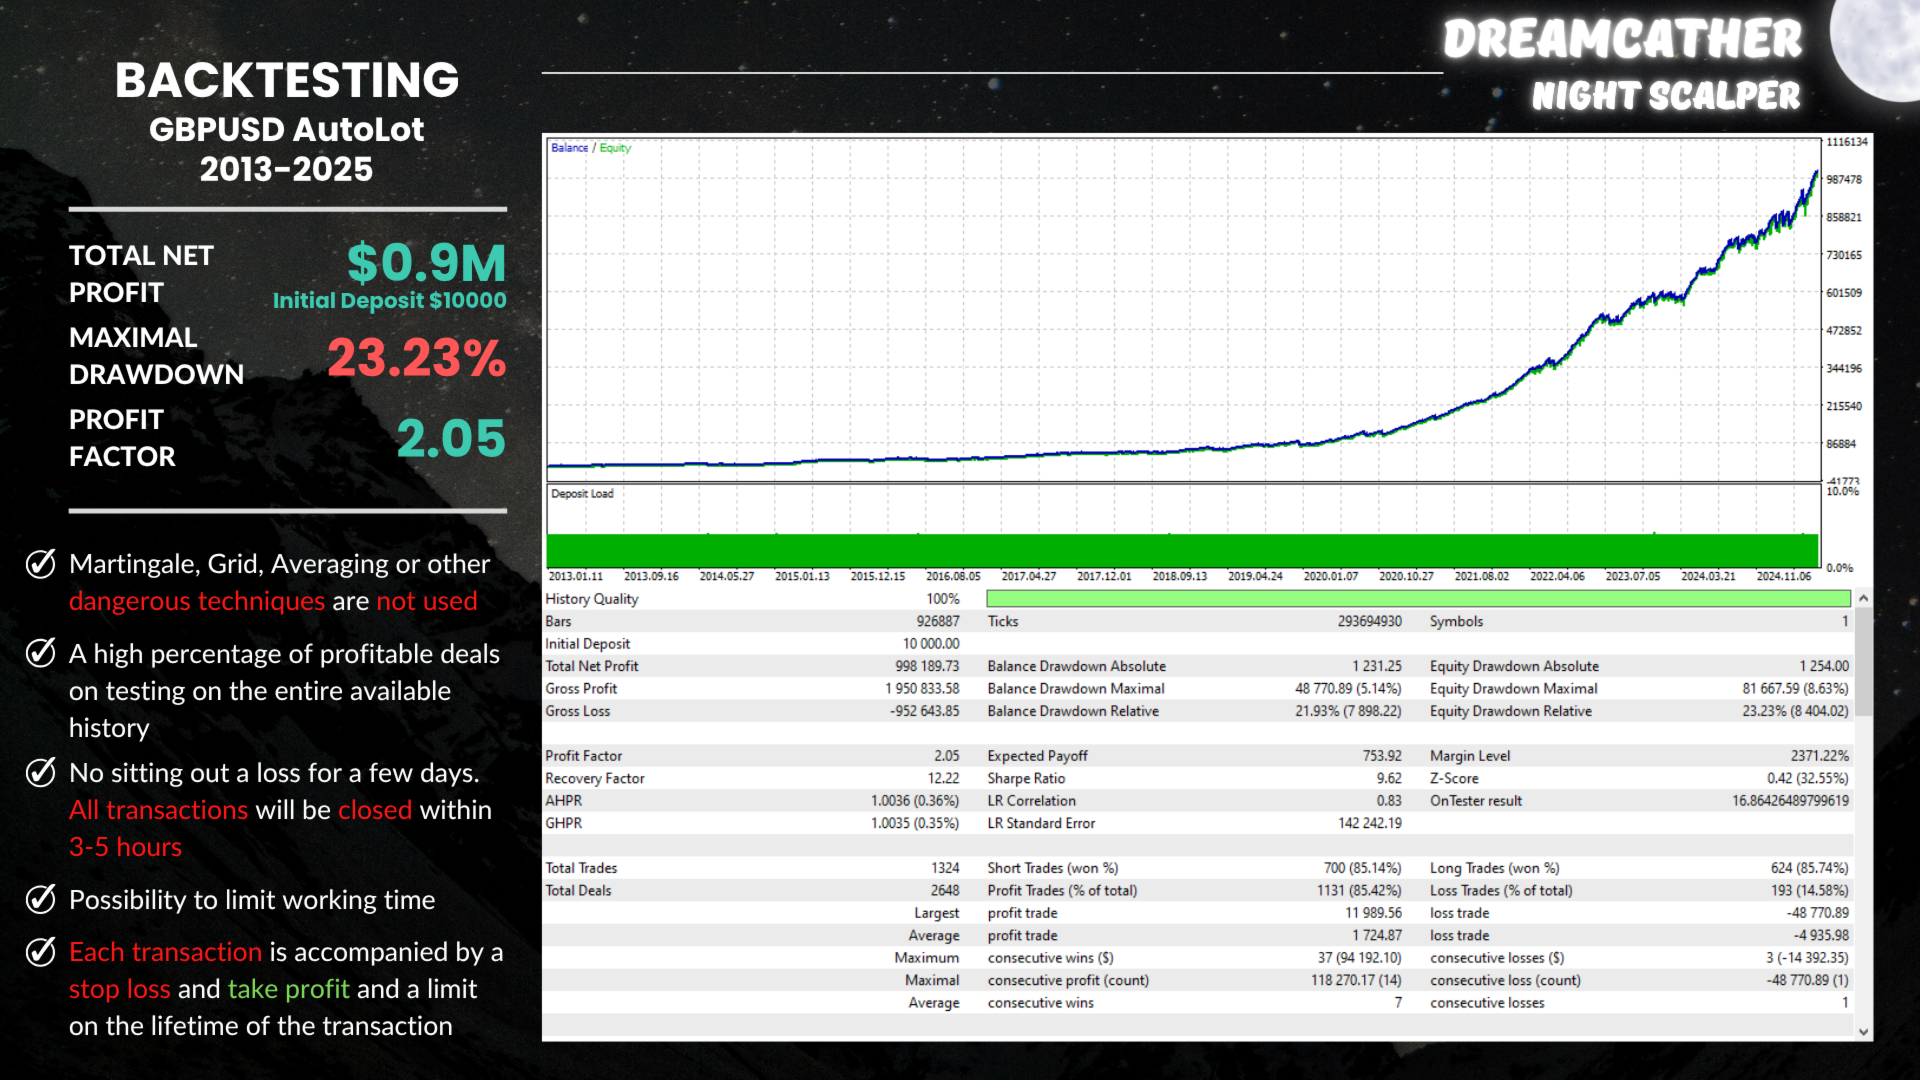Select the Profit Factor 2.05 report value
The image size is (1920, 1080).
pyautogui.click(x=946, y=756)
